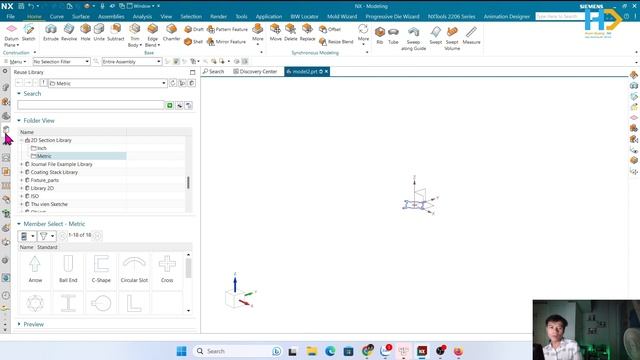This screenshot has height=360, width=640.
Task: Apply the Edge Blend tool
Action: pyautogui.click(x=152, y=35)
